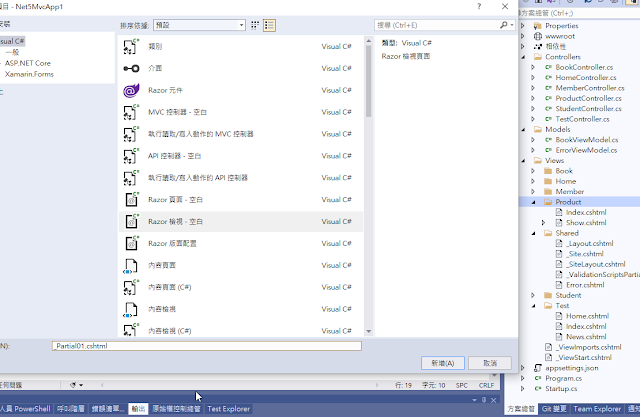
Task: Collapse the Models folder
Action: tap(523, 129)
